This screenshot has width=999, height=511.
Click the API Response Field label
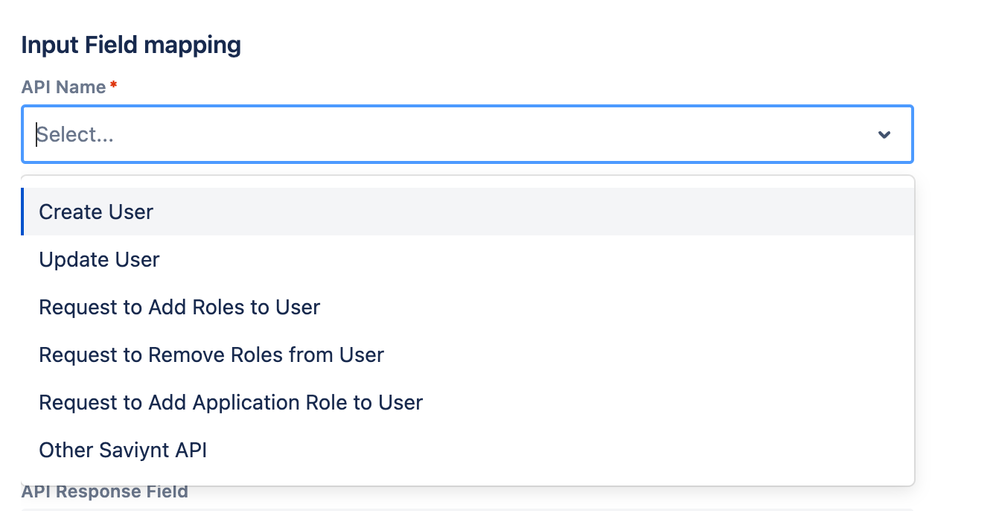104,492
